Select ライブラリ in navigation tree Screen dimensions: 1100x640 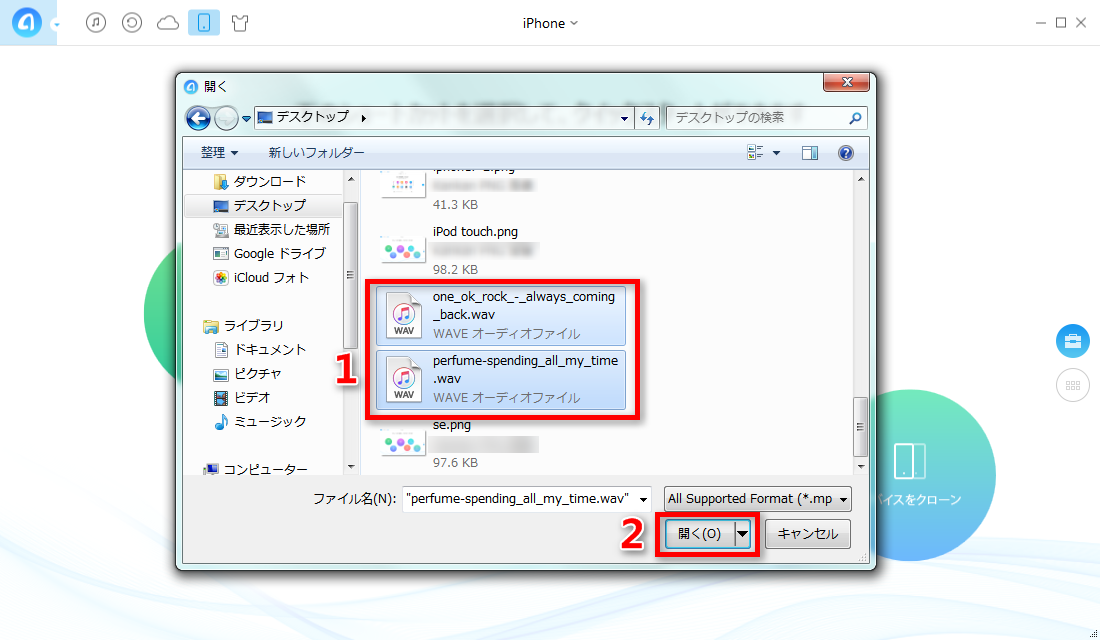(243, 326)
